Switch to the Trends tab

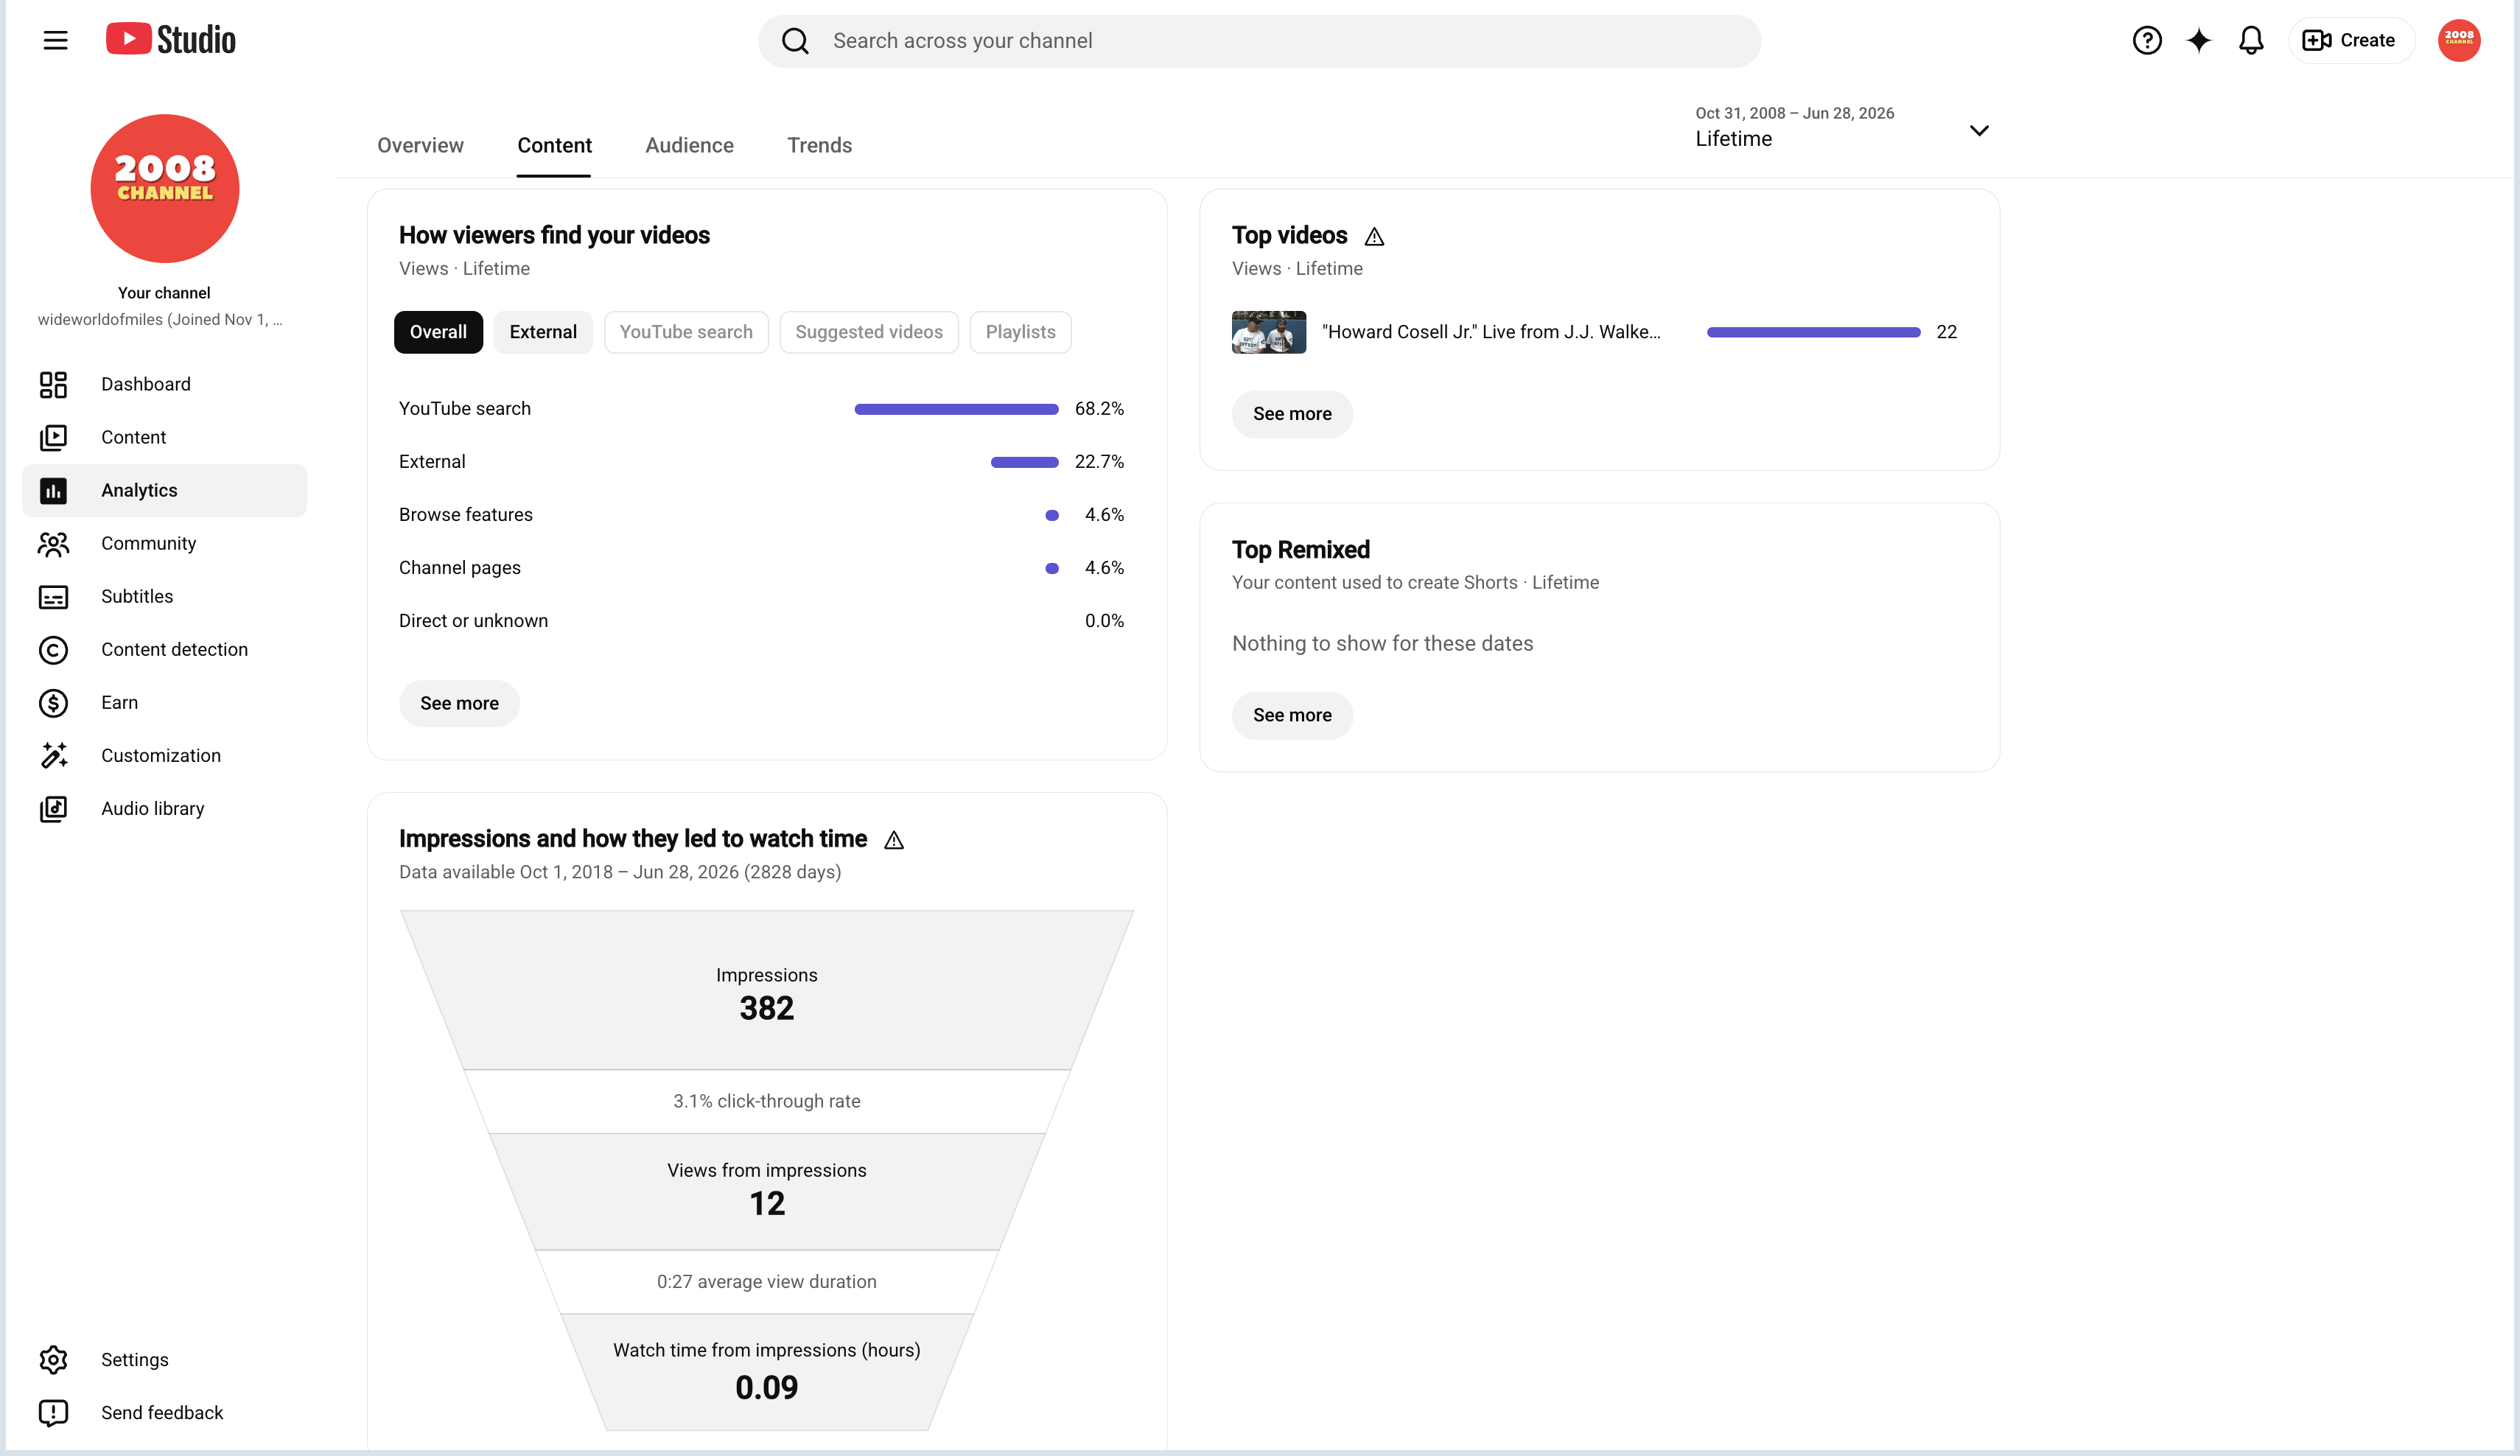(x=819, y=145)
